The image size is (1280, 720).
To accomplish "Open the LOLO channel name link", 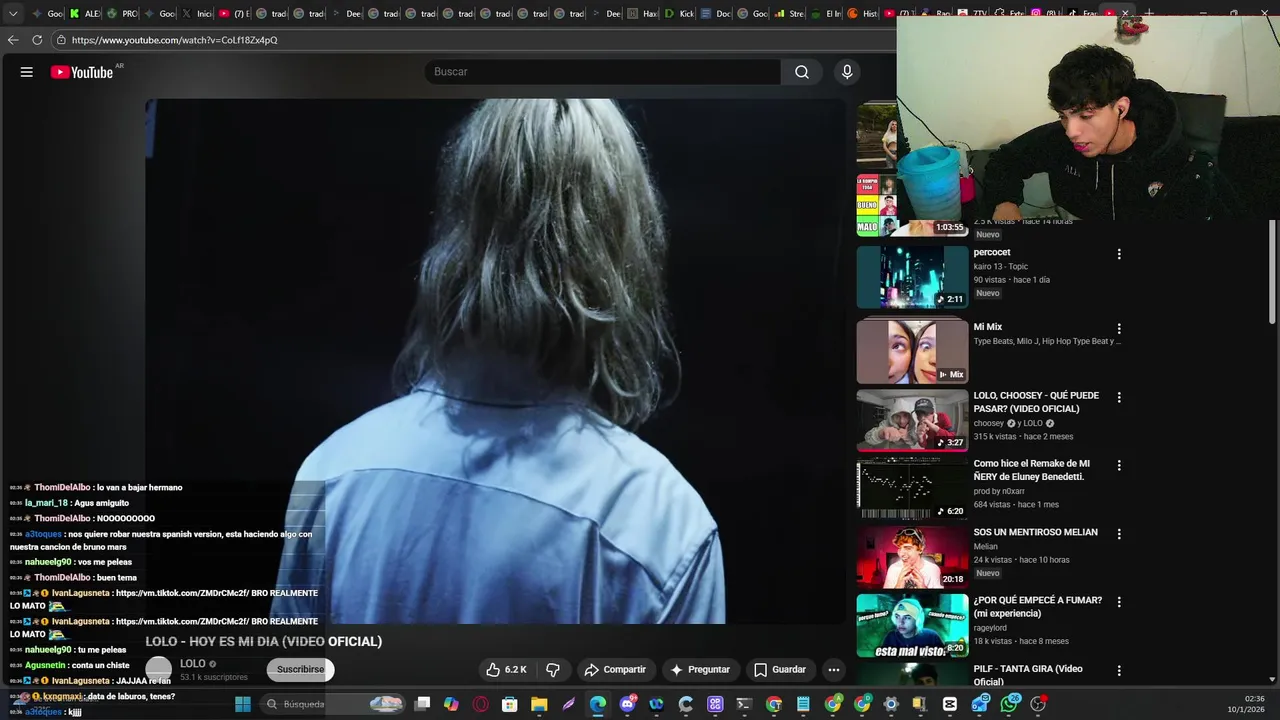I will (x=193, y=664).
